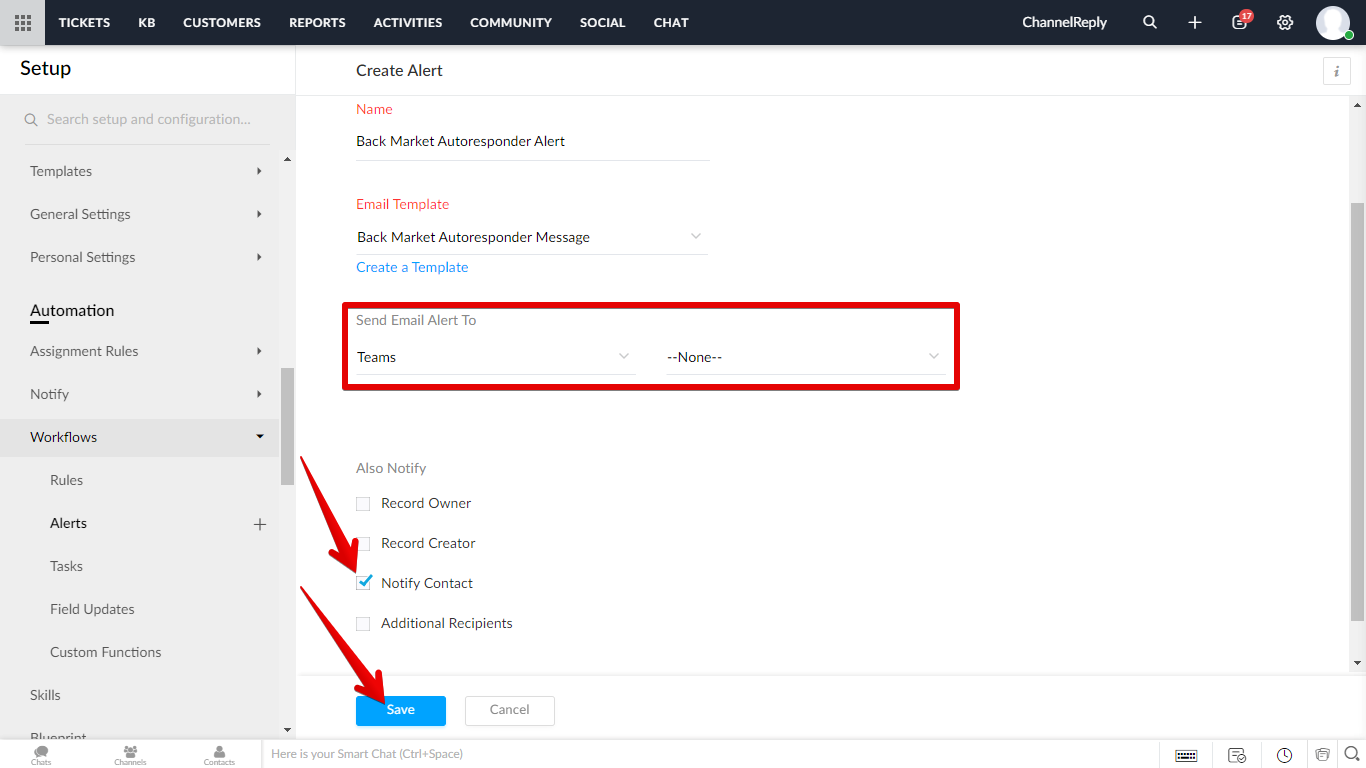The image size is (1366, 768).
Task: Click the sidebar scroll-down arrow
Action: (x=288, y=731)
